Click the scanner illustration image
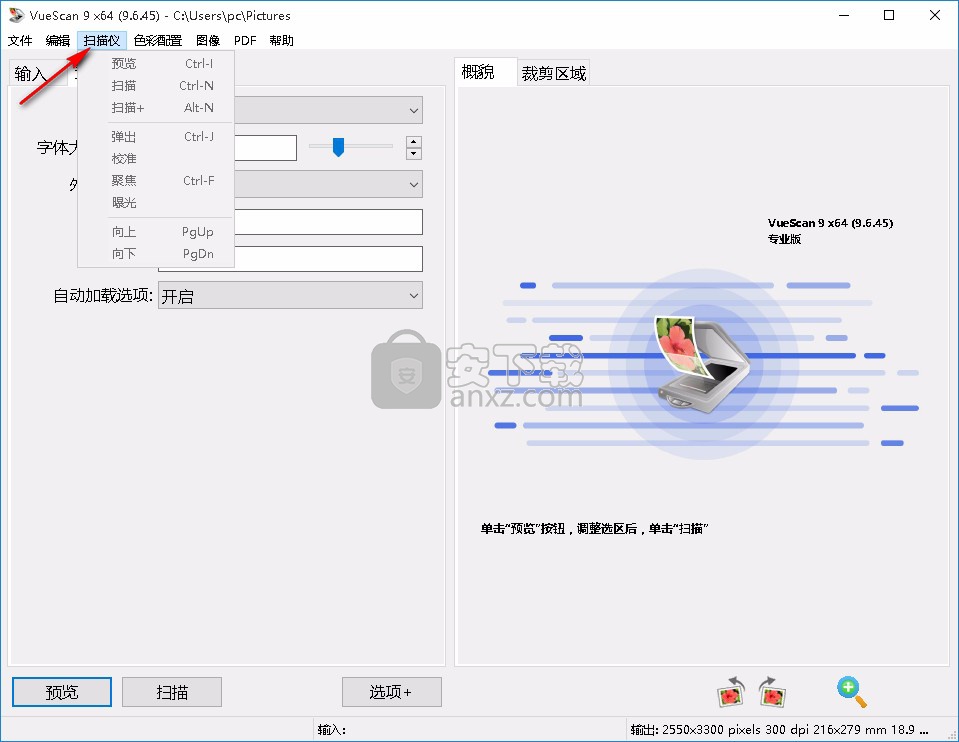Screen dimensions: 959x742 click(x=702, y=364)
